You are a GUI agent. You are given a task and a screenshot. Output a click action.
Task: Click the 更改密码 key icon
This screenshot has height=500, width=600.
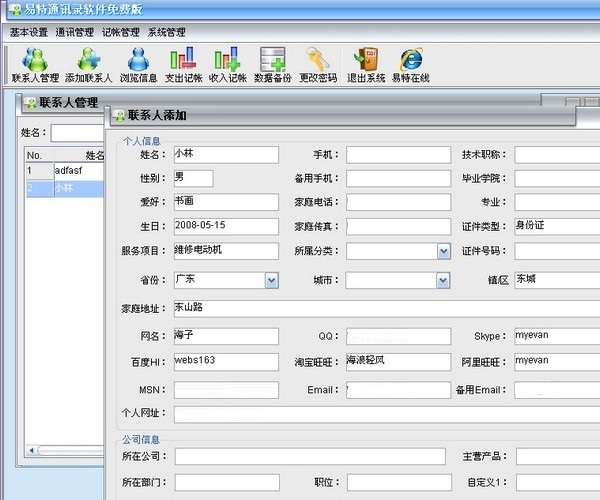(318, 64)
